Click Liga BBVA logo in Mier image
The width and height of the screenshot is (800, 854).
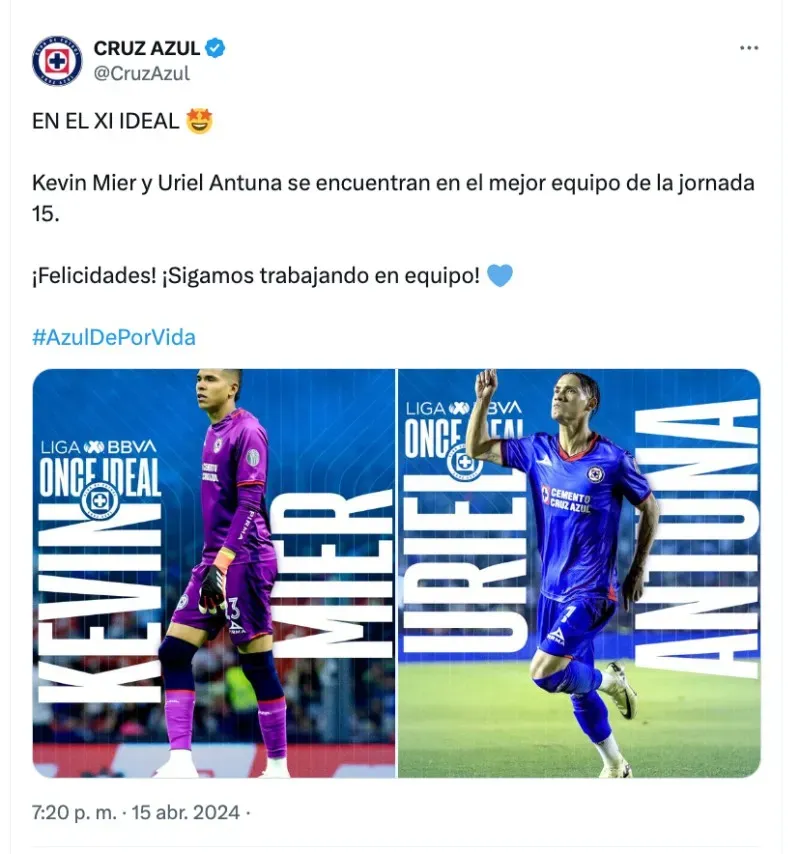pyautogui.click(x=99, y=447)
